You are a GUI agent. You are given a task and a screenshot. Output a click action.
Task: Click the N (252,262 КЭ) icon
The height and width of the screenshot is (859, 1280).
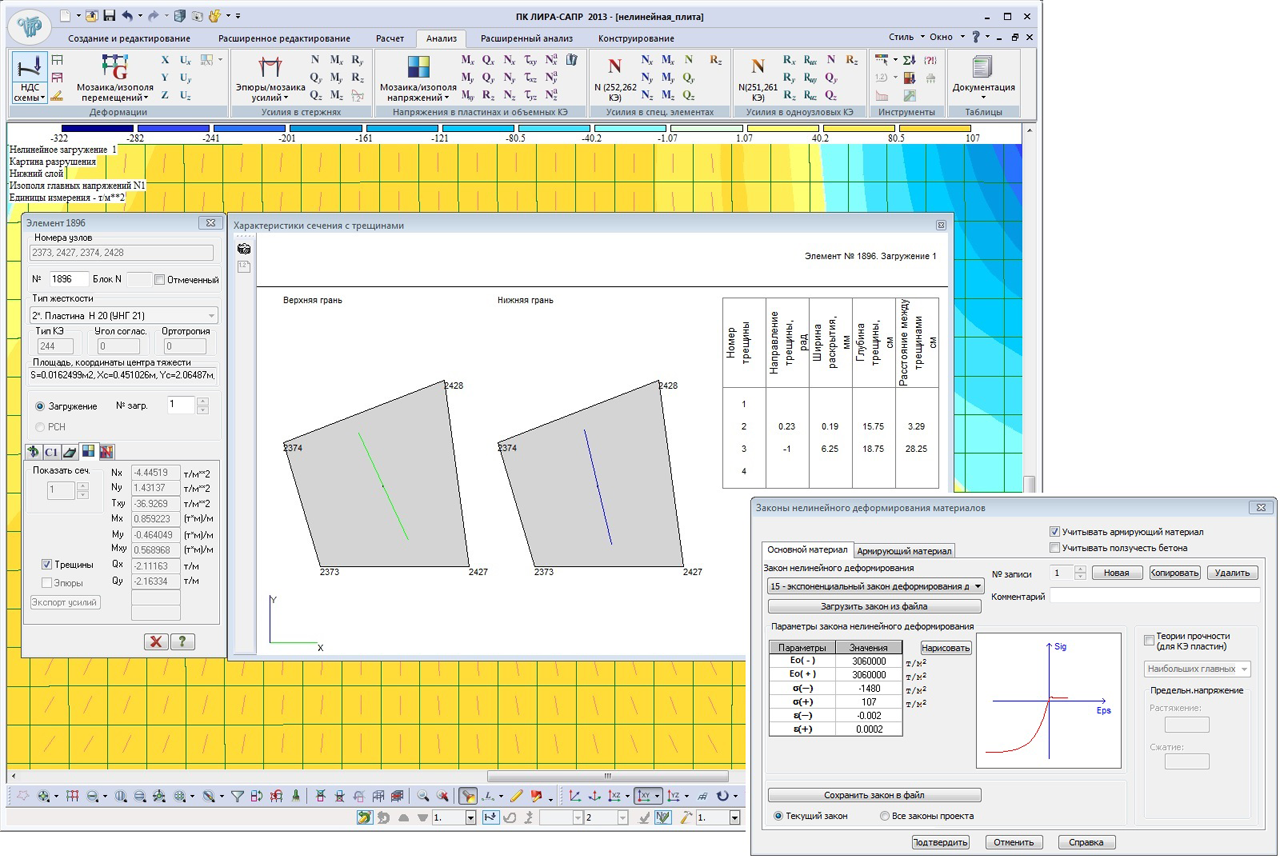[x=614, y=68]
